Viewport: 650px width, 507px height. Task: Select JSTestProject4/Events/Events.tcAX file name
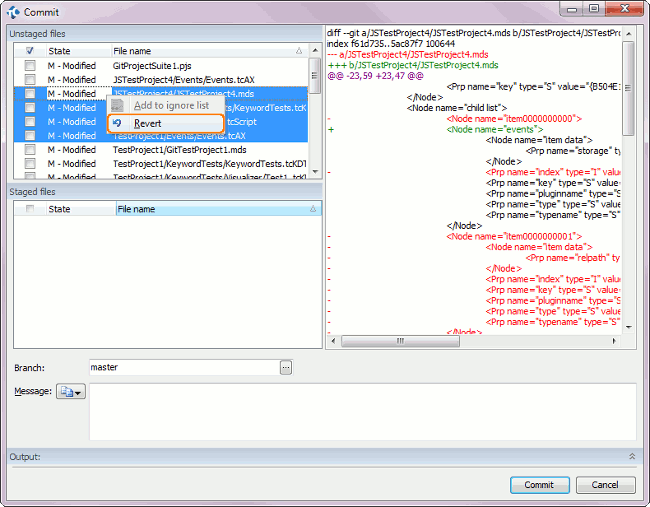coord(184,80)
